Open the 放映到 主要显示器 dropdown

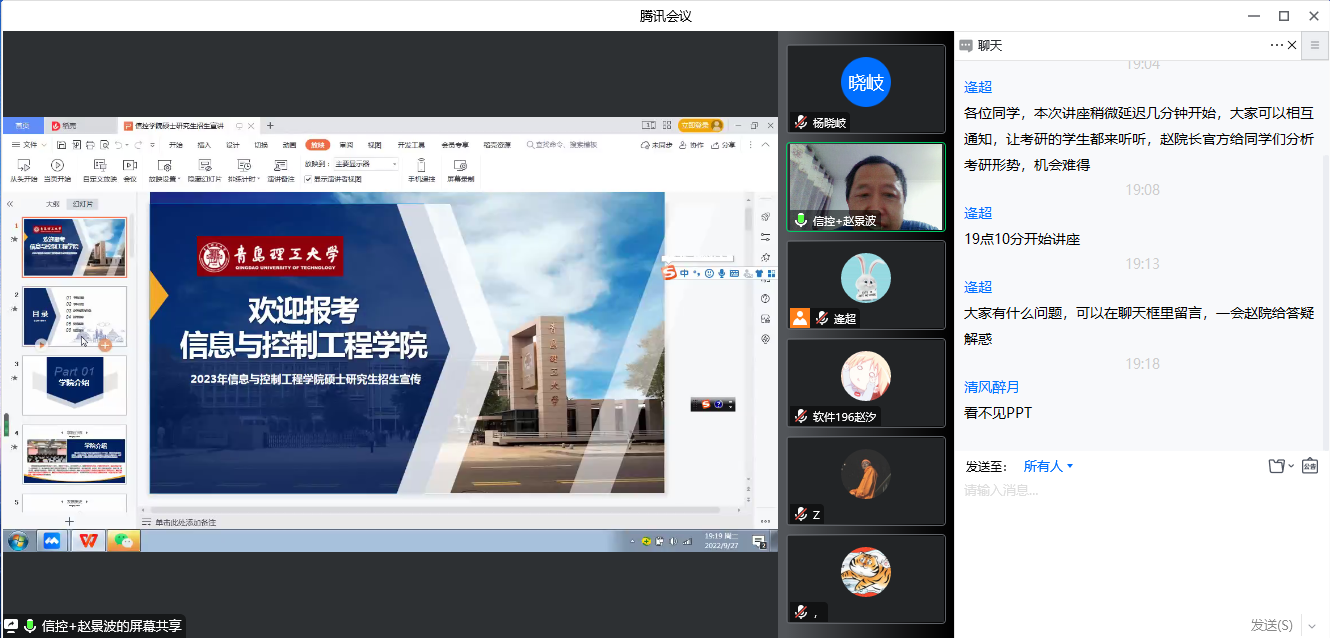tap(365, 163)
